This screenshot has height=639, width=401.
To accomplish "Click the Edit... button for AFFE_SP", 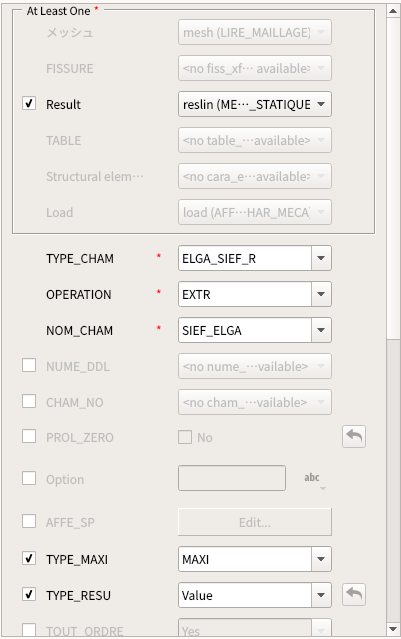I will pyautogui.click(x=255, y=522).
